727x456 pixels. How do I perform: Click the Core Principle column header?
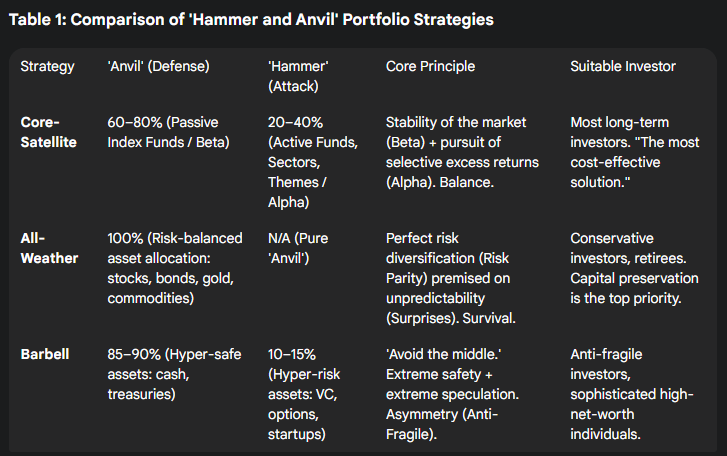point(430,67)
